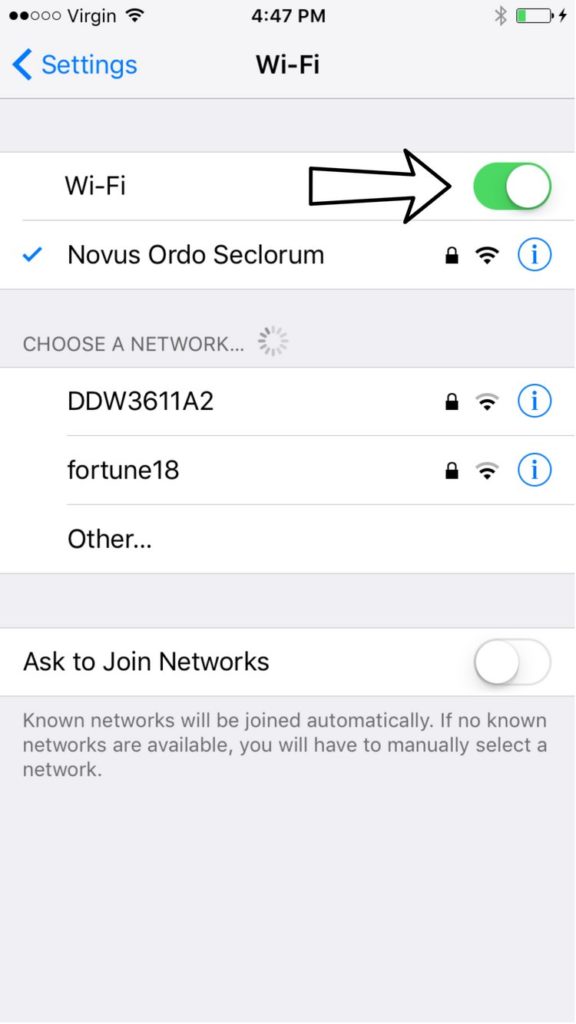Tap Other... to enter a network

click(288, 539)
